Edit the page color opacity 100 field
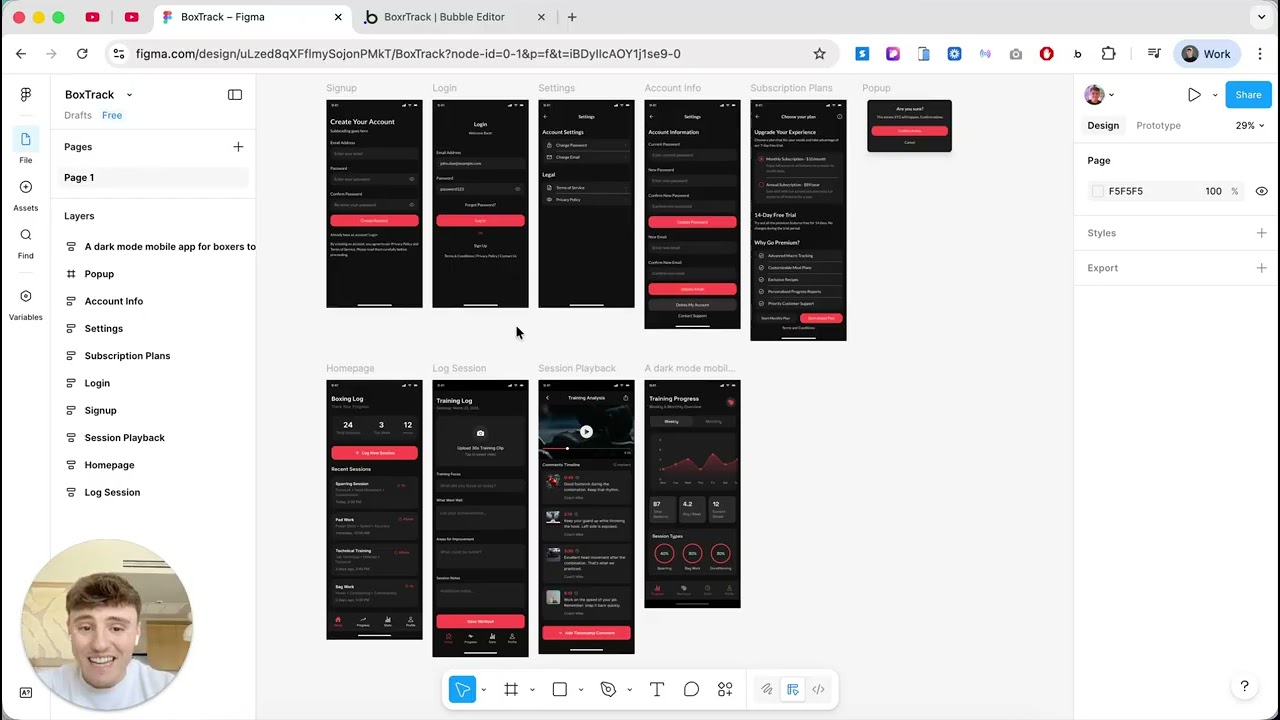 1213,191
